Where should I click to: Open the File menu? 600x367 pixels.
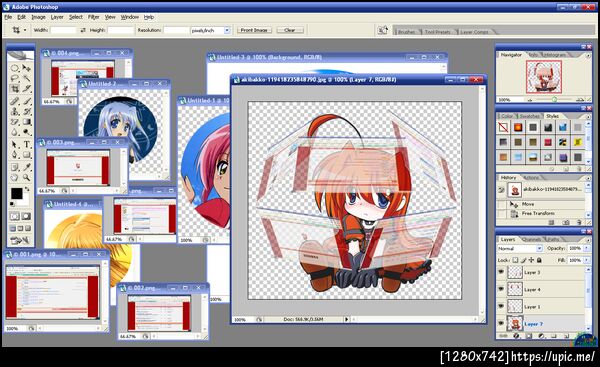click(x=8, y=17)
